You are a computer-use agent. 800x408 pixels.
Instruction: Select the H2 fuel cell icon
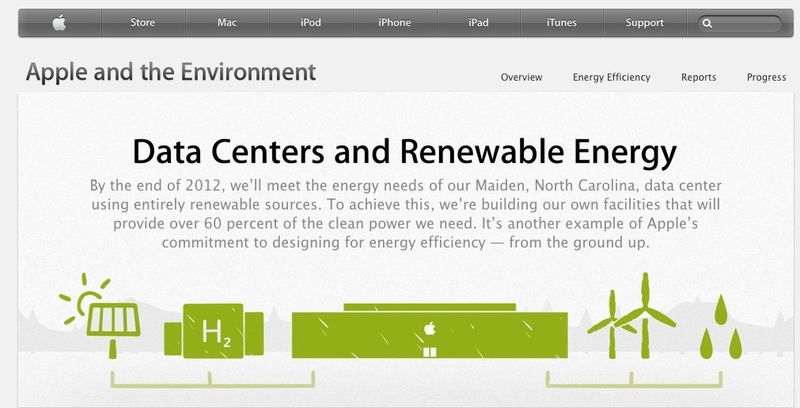coord(214,330)
